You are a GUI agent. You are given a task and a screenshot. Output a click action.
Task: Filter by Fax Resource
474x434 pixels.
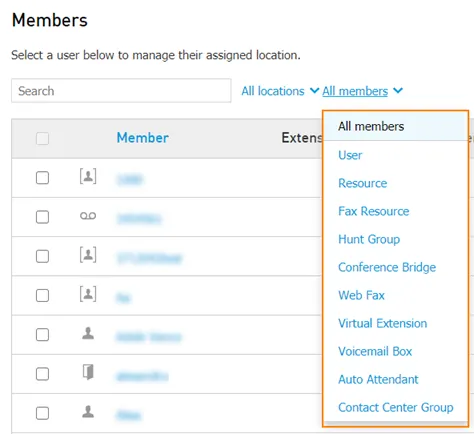pos(374,211)
